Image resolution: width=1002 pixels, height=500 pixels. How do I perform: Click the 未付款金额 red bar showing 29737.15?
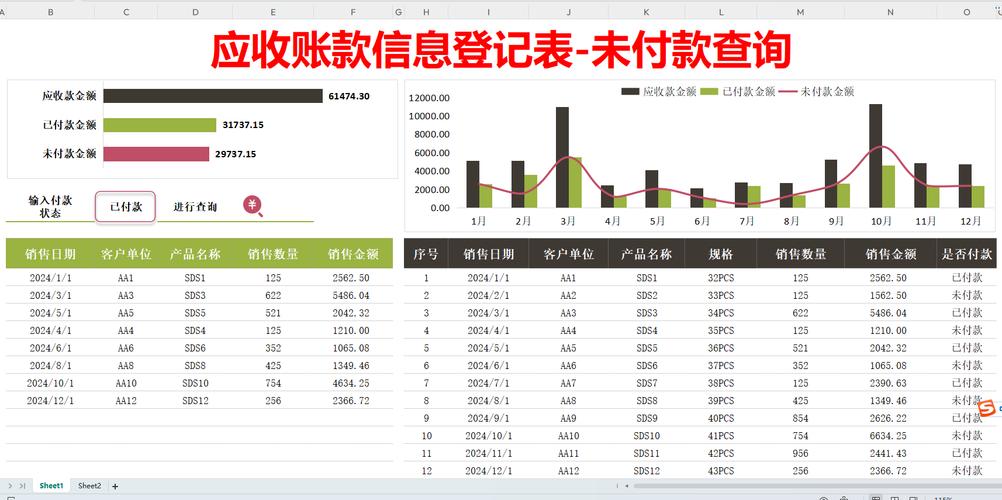pos(158,154)
